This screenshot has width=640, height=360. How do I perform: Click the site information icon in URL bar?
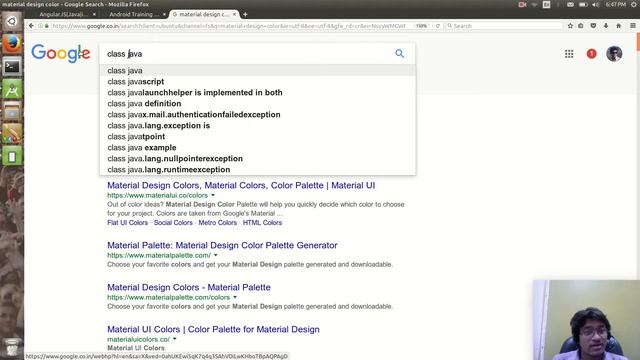[x=40, y=26]
